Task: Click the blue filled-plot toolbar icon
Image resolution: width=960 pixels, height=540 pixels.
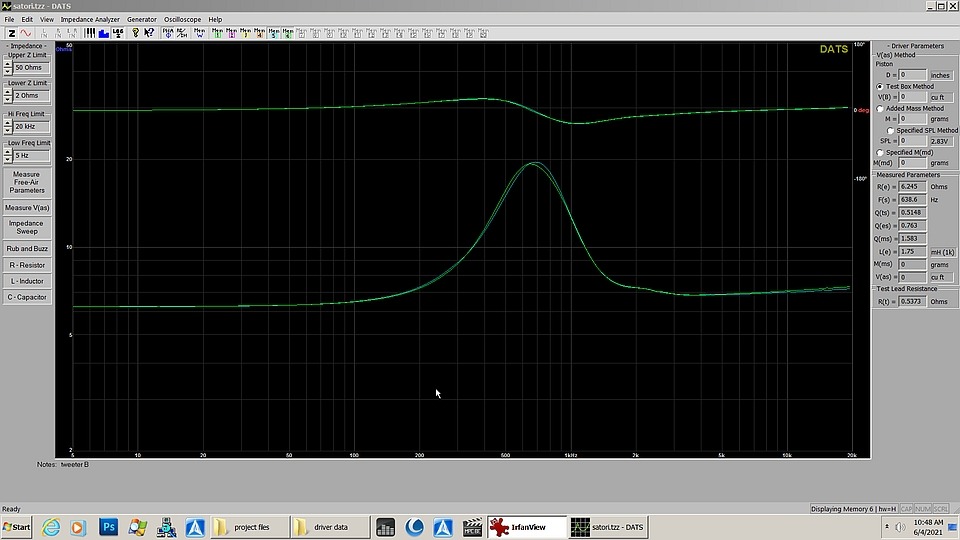Action: (103, 33)
